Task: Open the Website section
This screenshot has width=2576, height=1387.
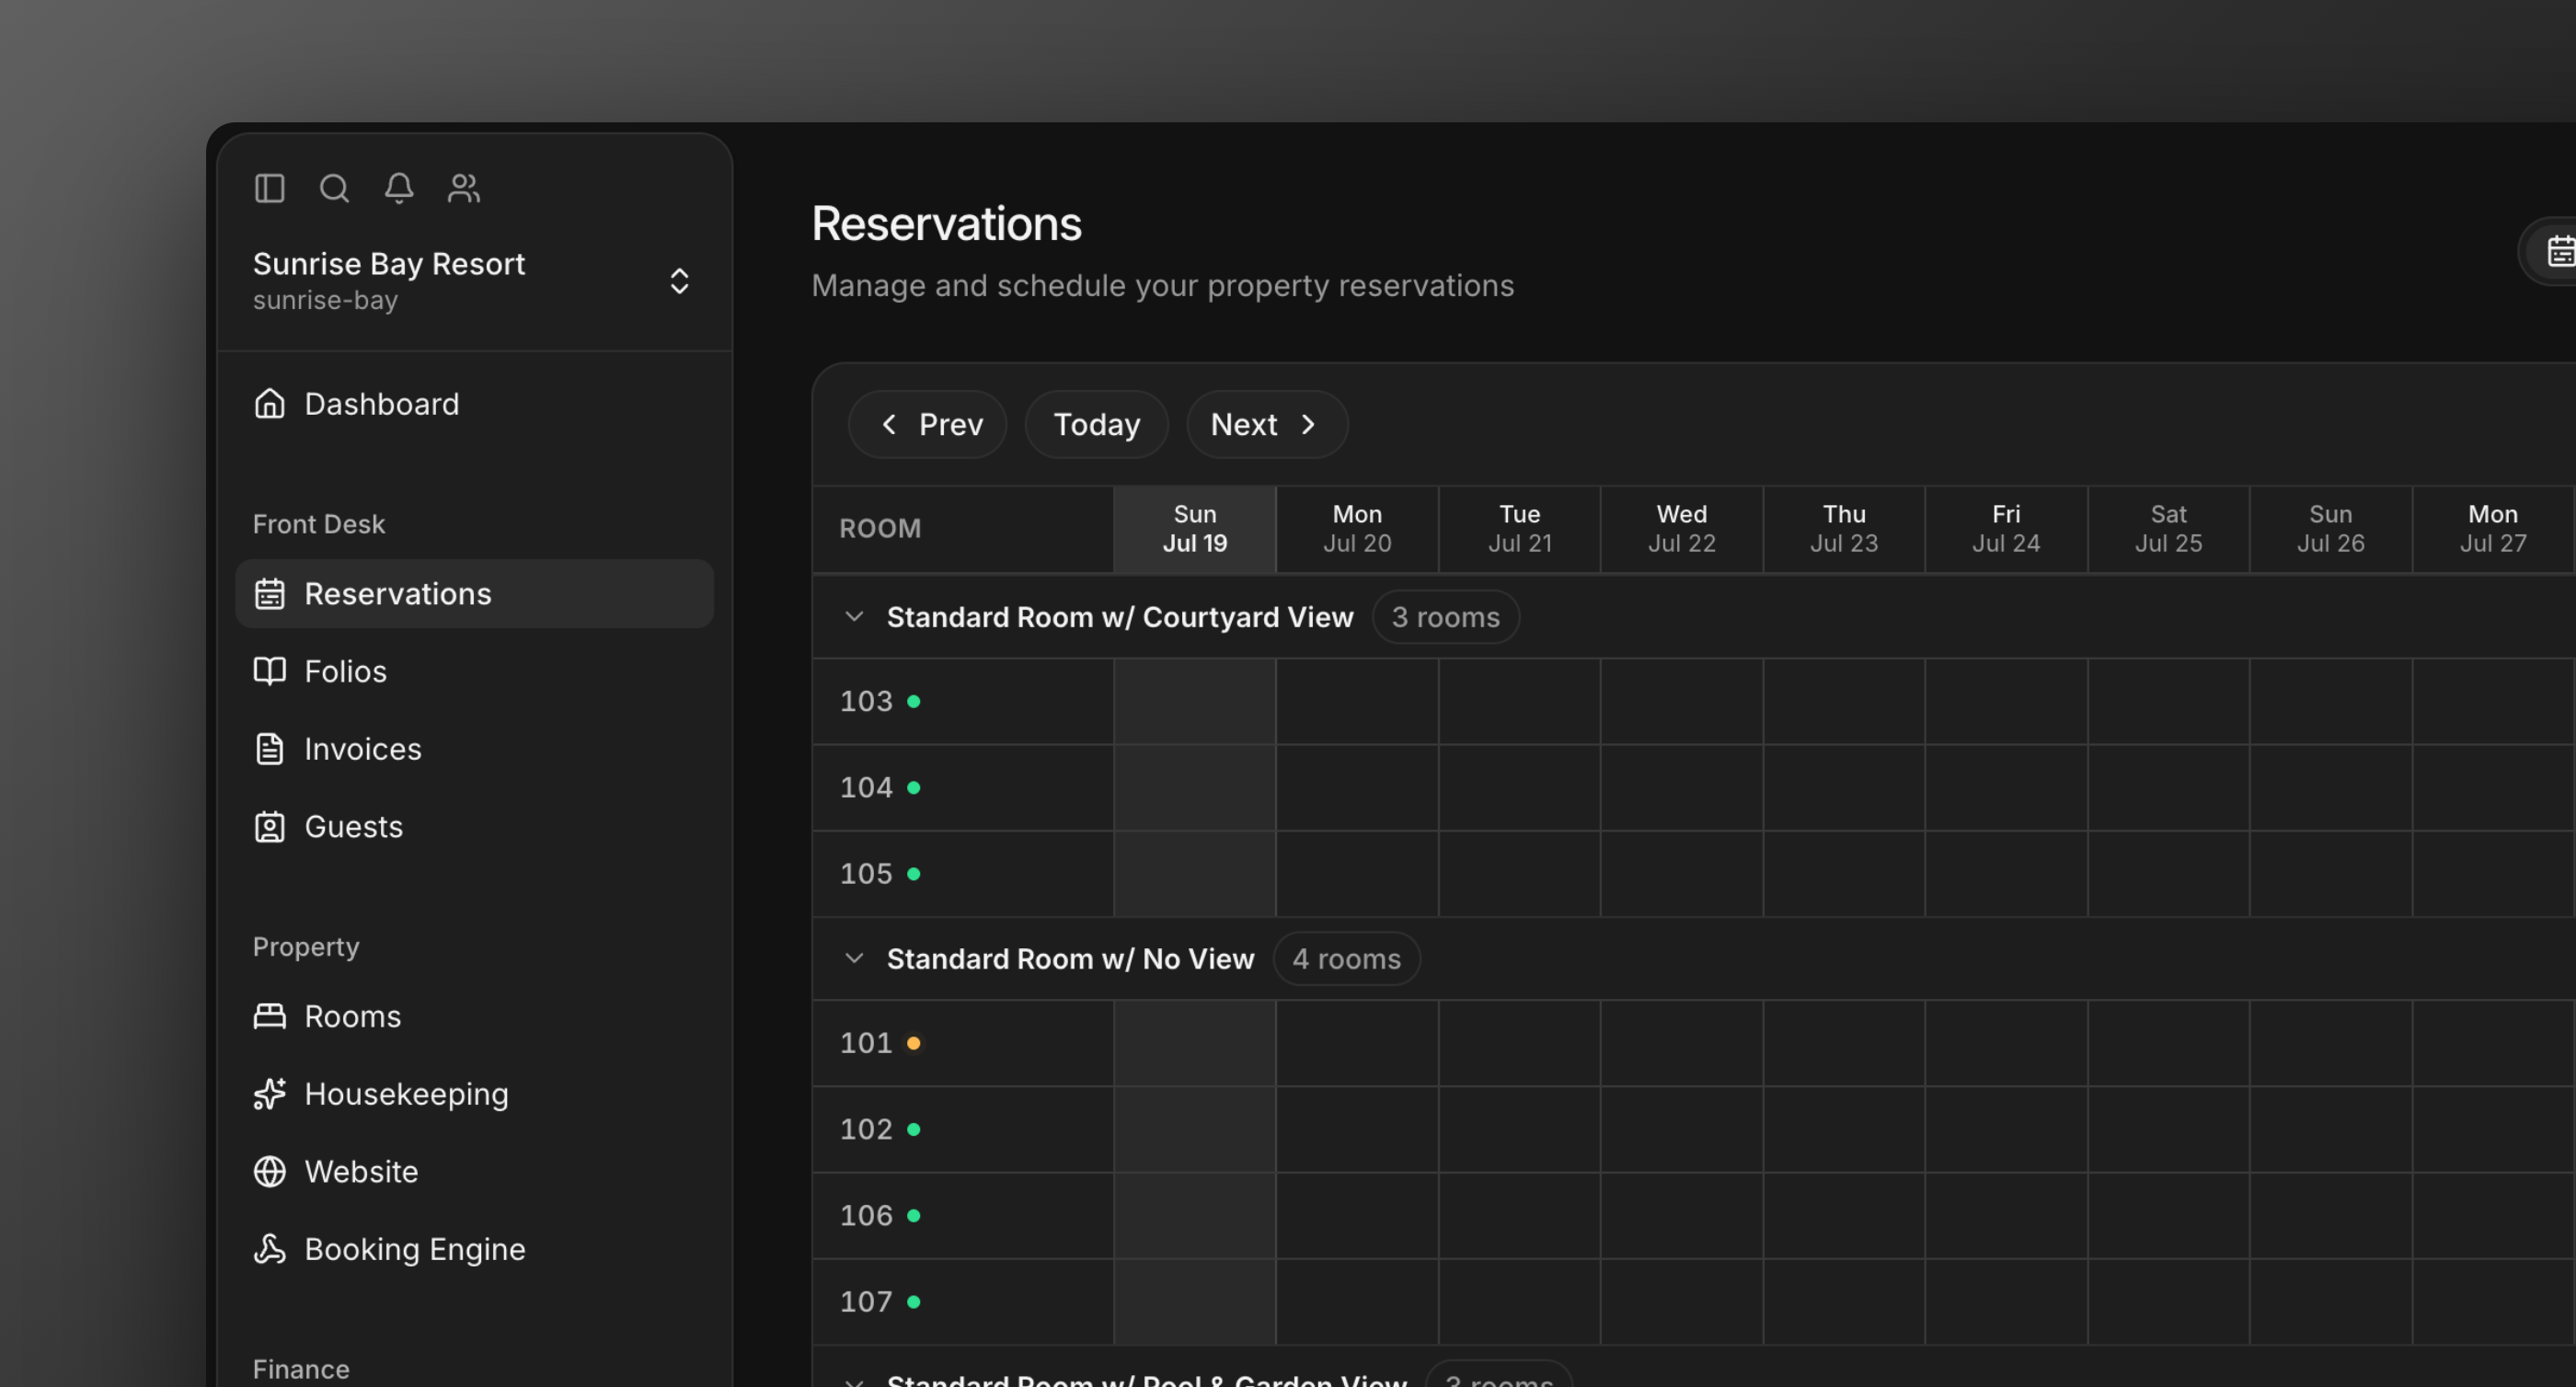Action: (x=474, y=1172)
